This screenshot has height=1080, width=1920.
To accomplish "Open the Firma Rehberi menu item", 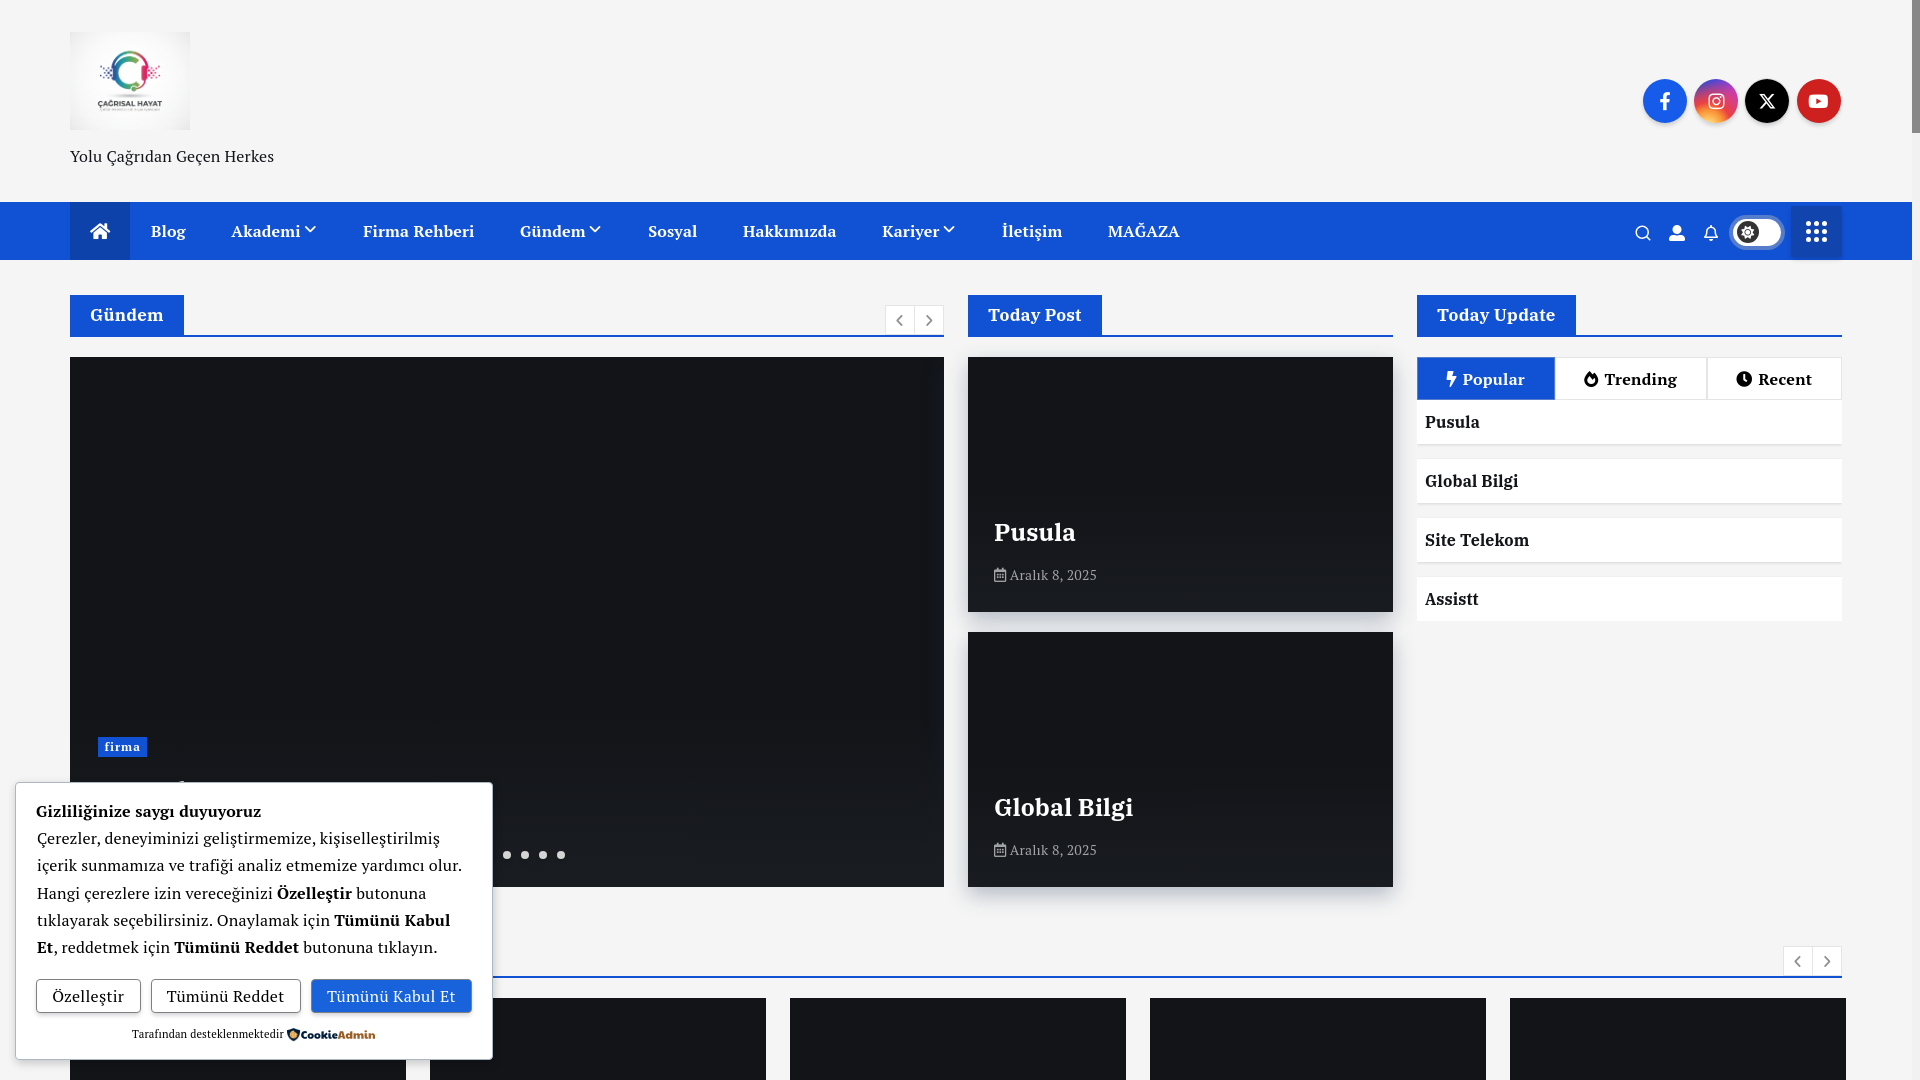I will click(x=418, y=231).
